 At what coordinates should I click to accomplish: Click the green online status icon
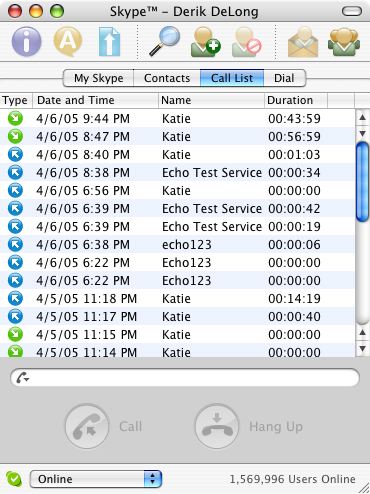pos(14,479)
